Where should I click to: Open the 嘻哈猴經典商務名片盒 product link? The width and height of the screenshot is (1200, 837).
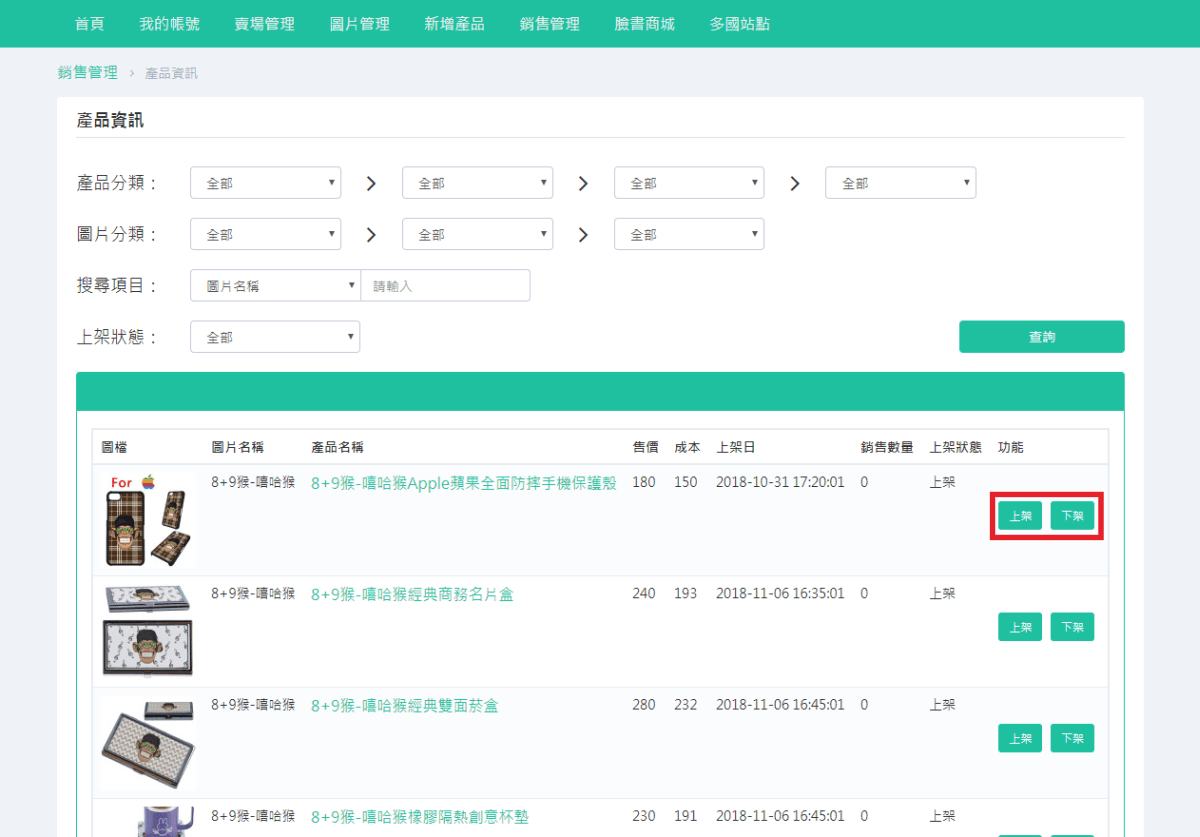(412, 595)
